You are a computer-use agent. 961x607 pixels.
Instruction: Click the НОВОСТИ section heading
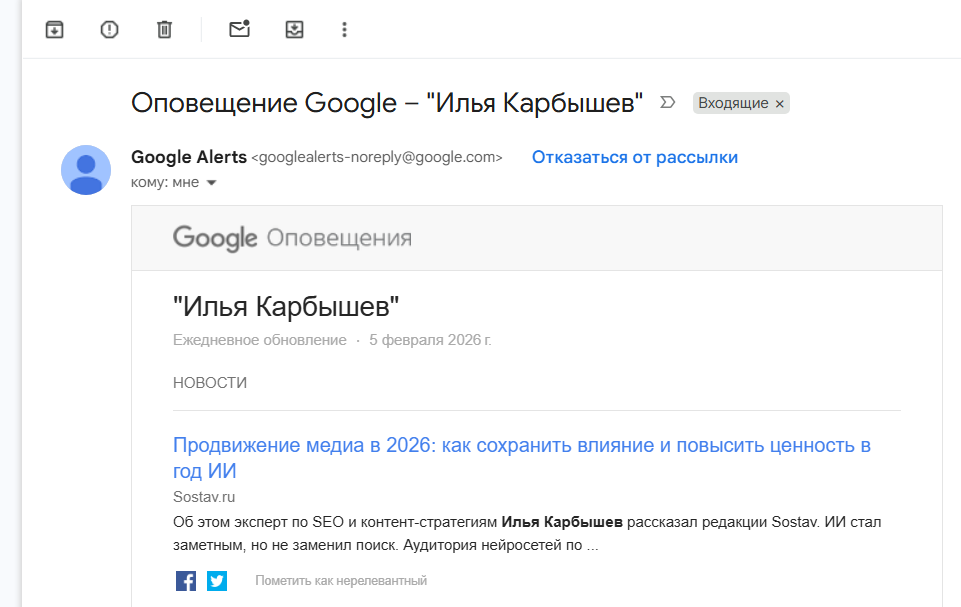[210, 383]
